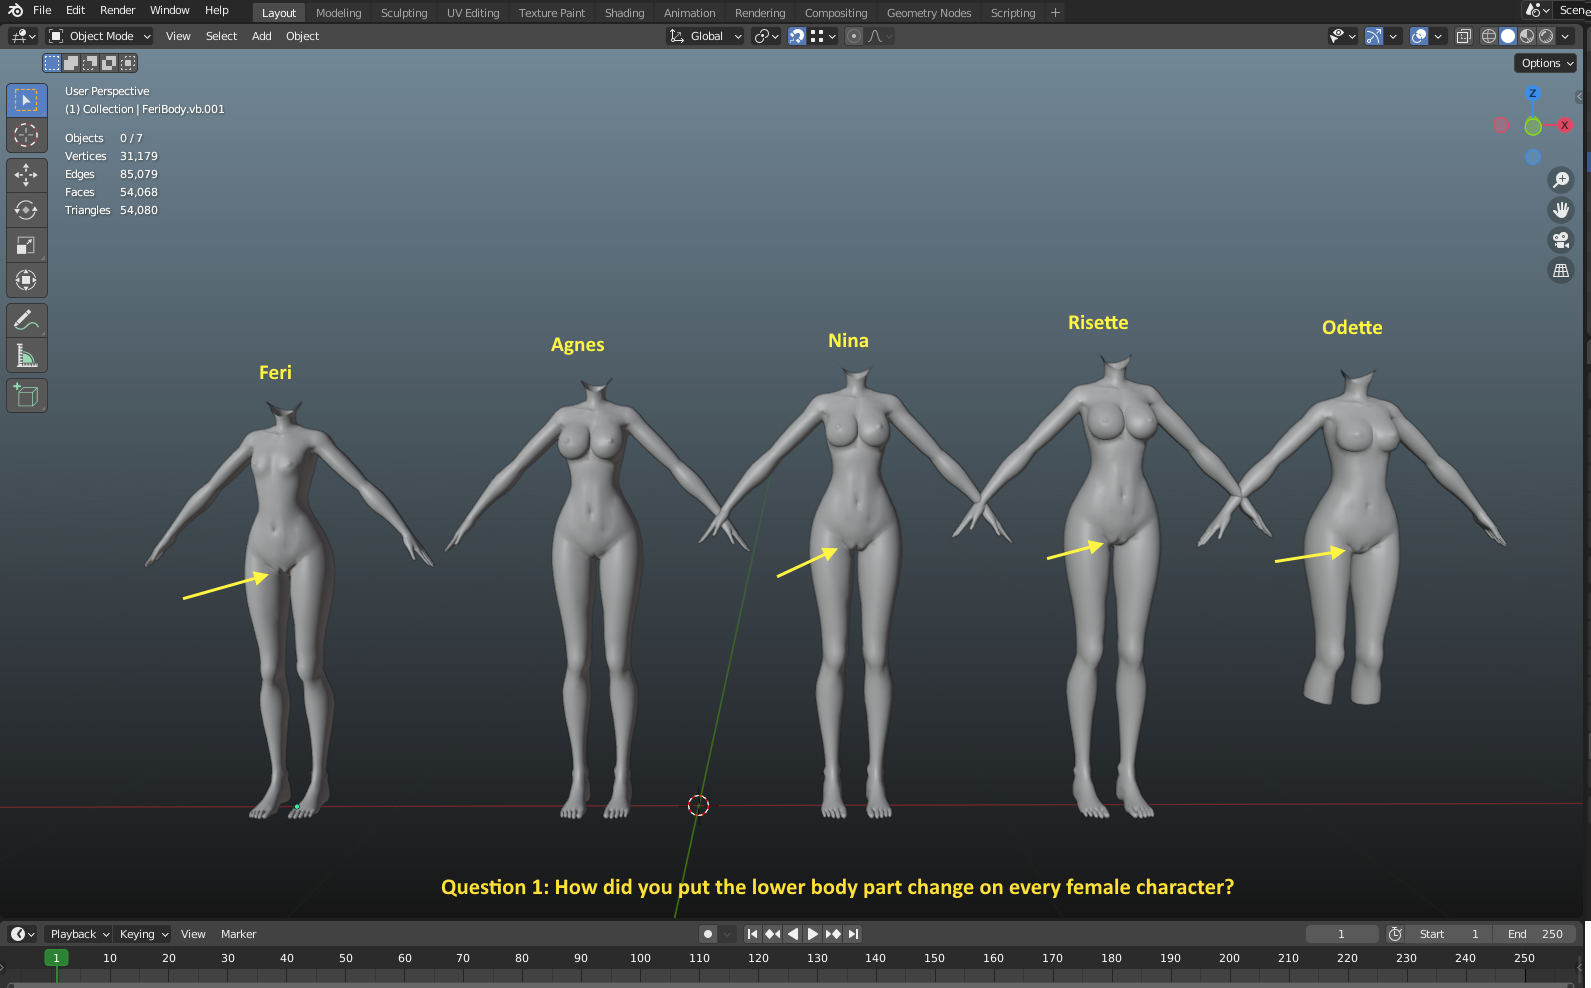1591x988 pixels.
Task: Click the red X axis gizmo
Action: [1565, 125]
